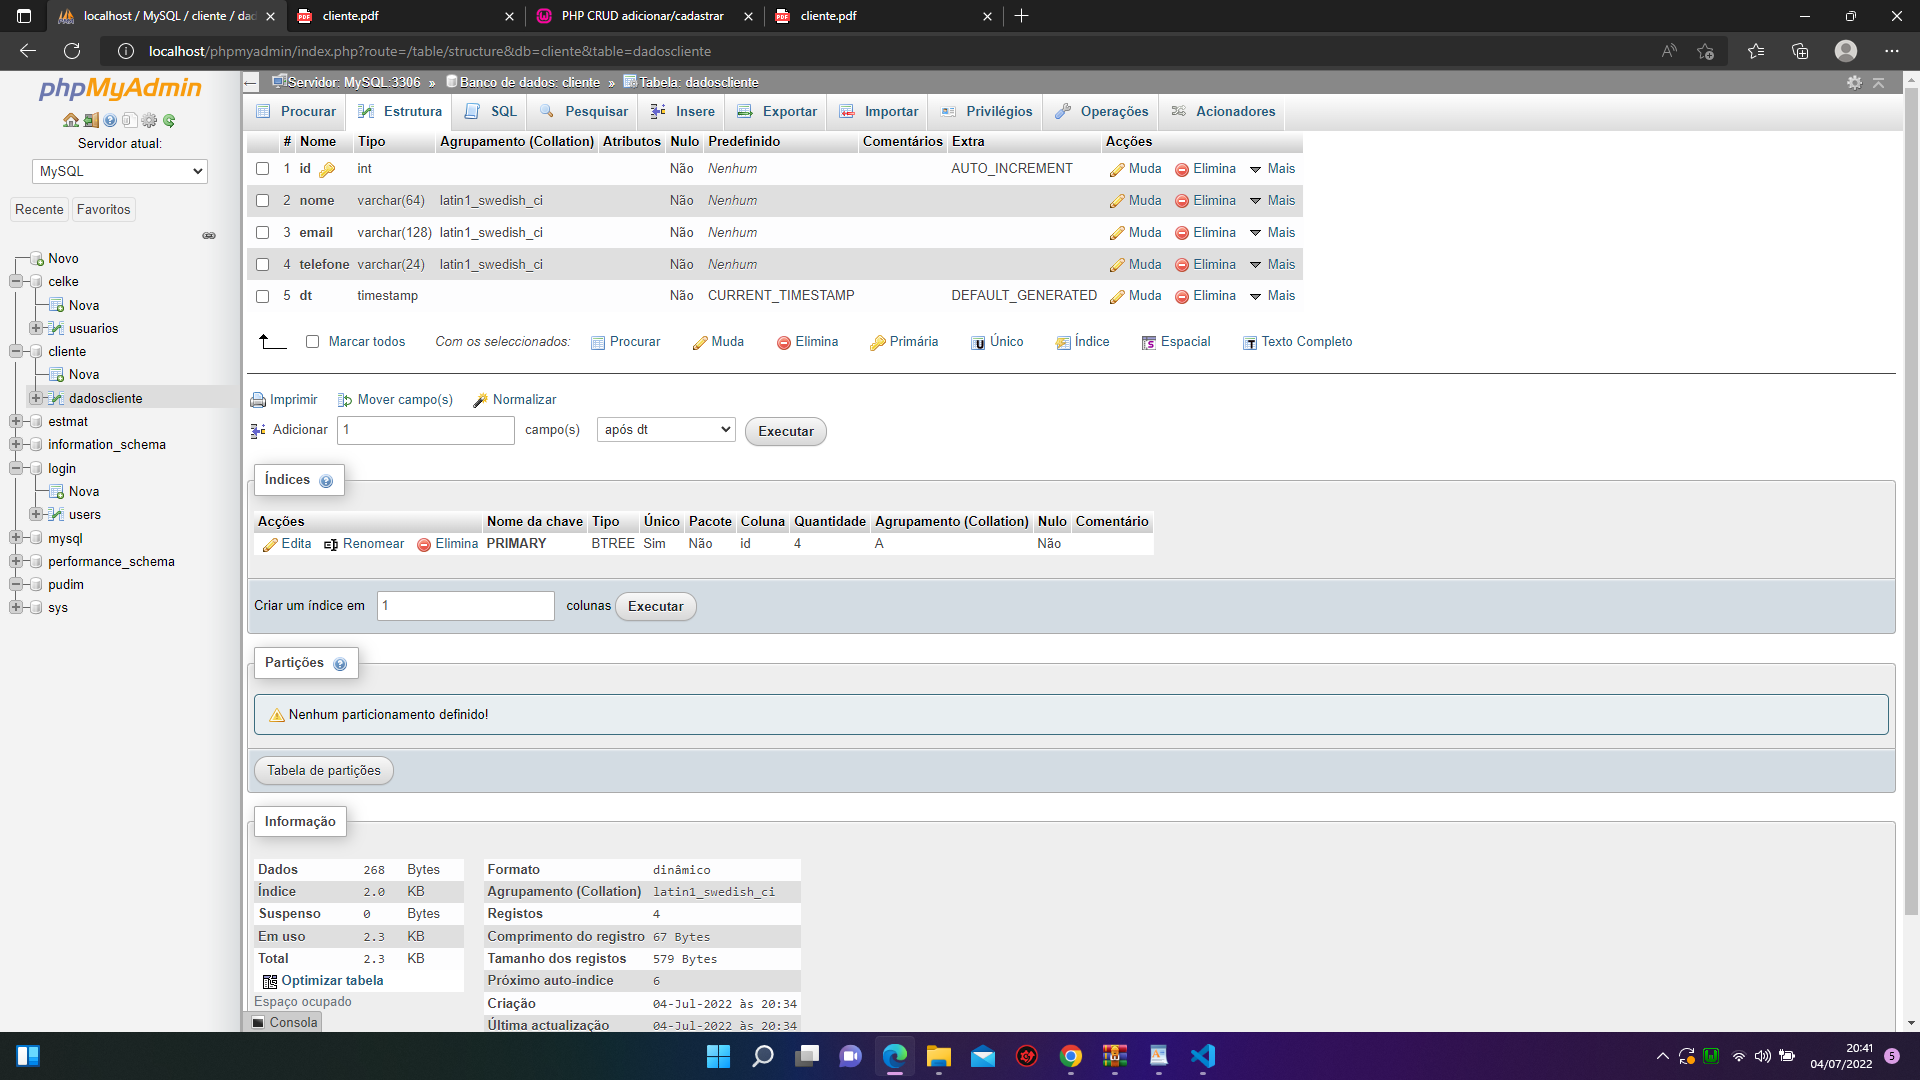Image resolution: width=1920 pixels, height=1080 pixels.
Task: Click the Criar um índice columns field
Action: tap(466, 606)
